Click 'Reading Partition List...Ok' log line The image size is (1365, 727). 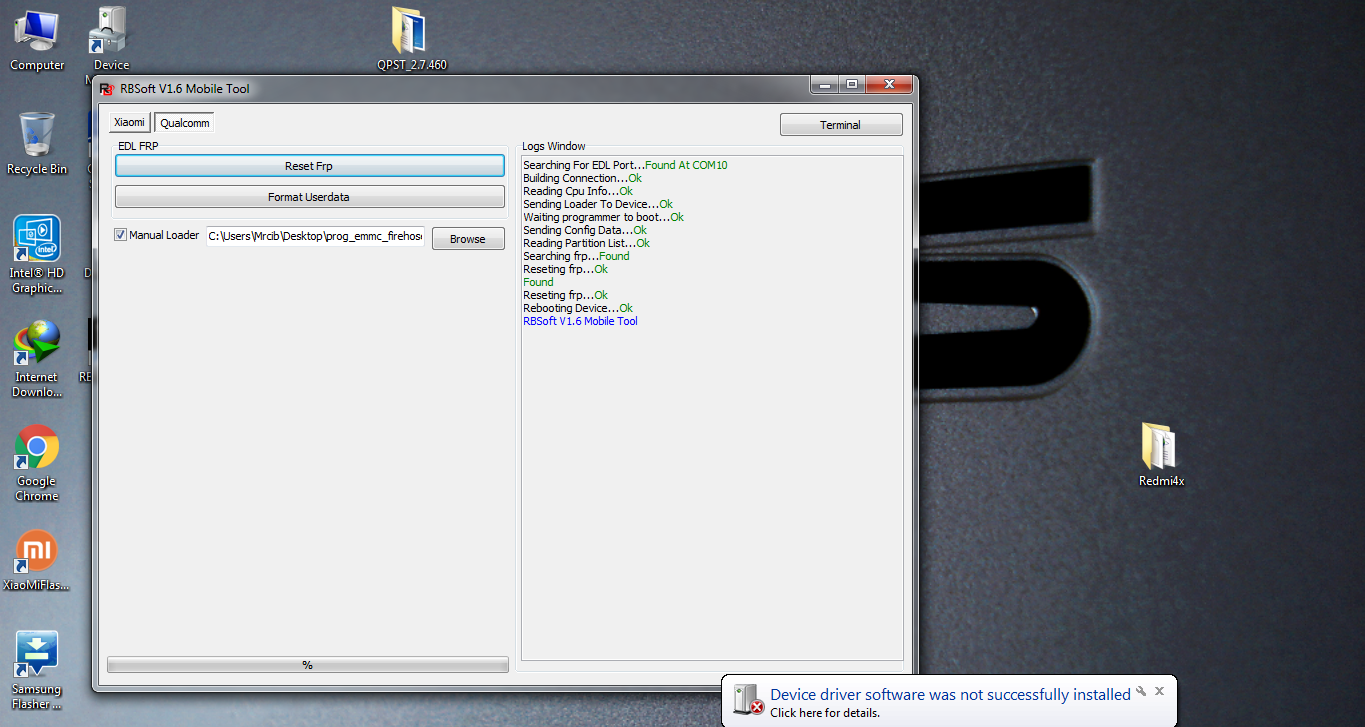point(586,243)
